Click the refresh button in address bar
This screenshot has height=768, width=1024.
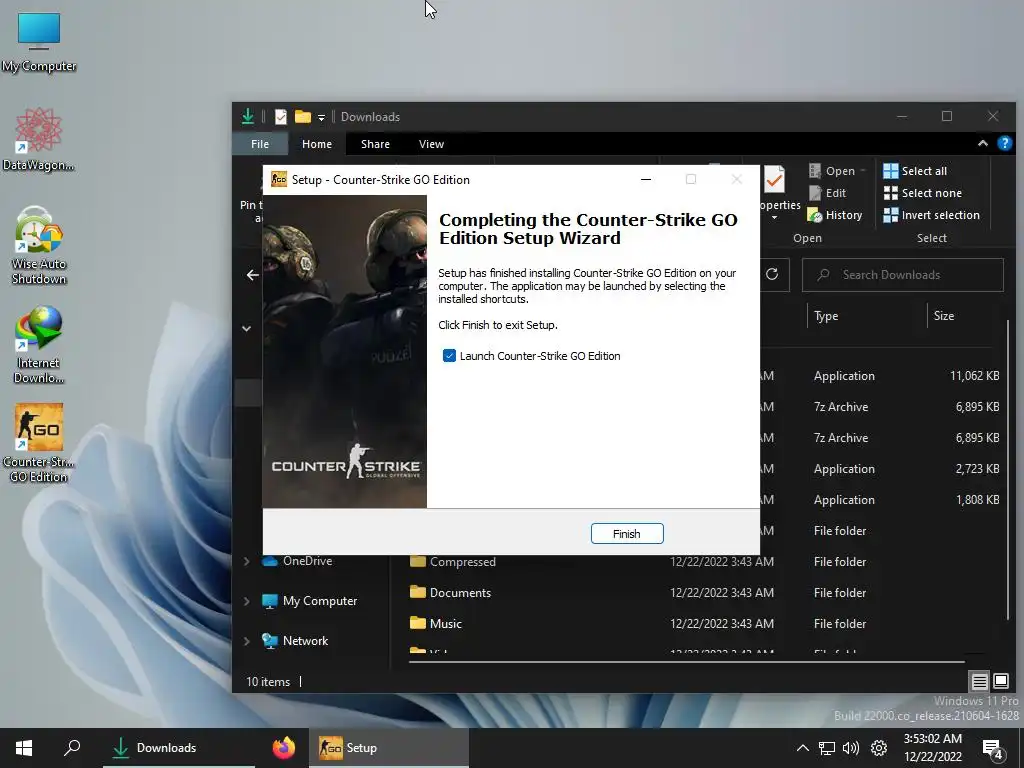click(772, 274)
